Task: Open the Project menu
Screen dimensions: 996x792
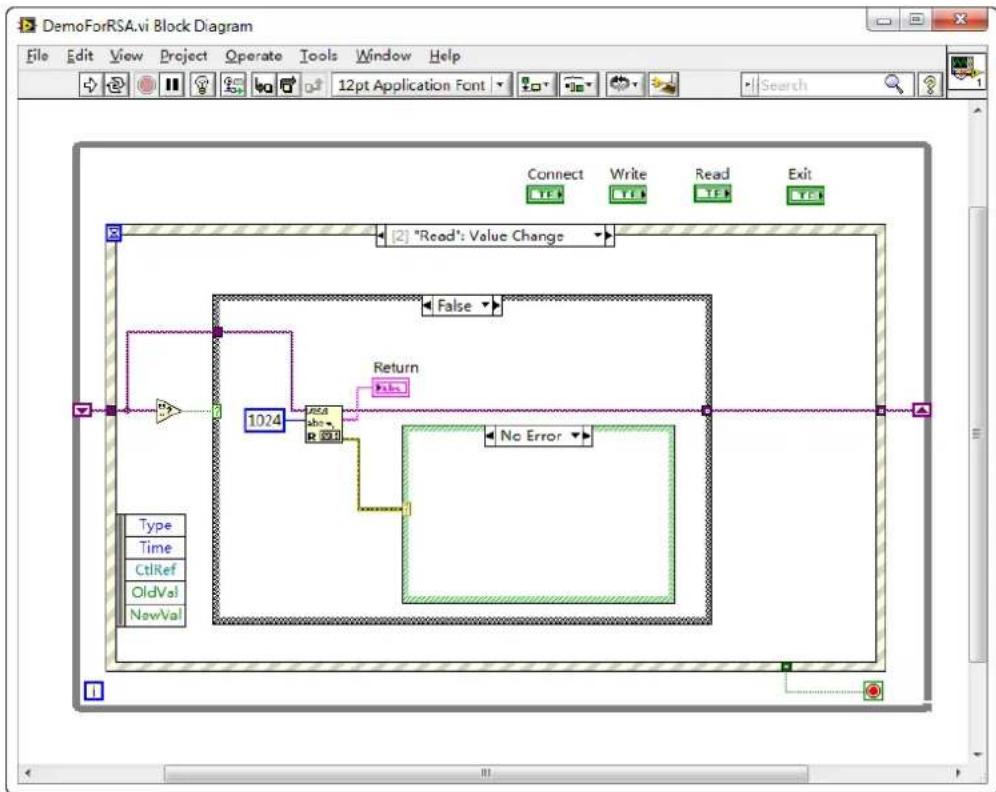Action: (x=184, y=56)
